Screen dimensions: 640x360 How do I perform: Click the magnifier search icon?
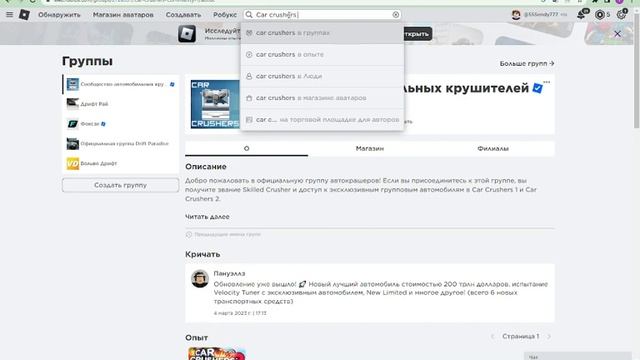coord(249,15)
